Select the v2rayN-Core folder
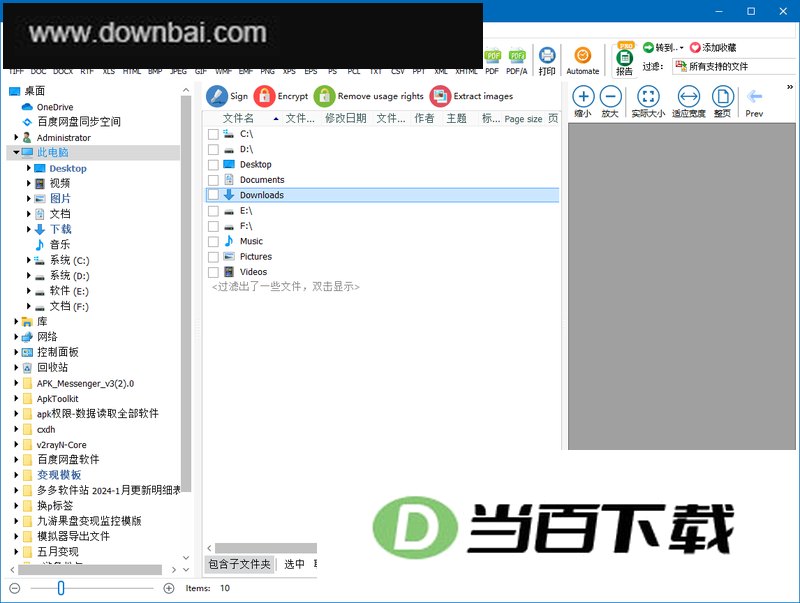This screenshot has height=603, width=800. point(61,445)
